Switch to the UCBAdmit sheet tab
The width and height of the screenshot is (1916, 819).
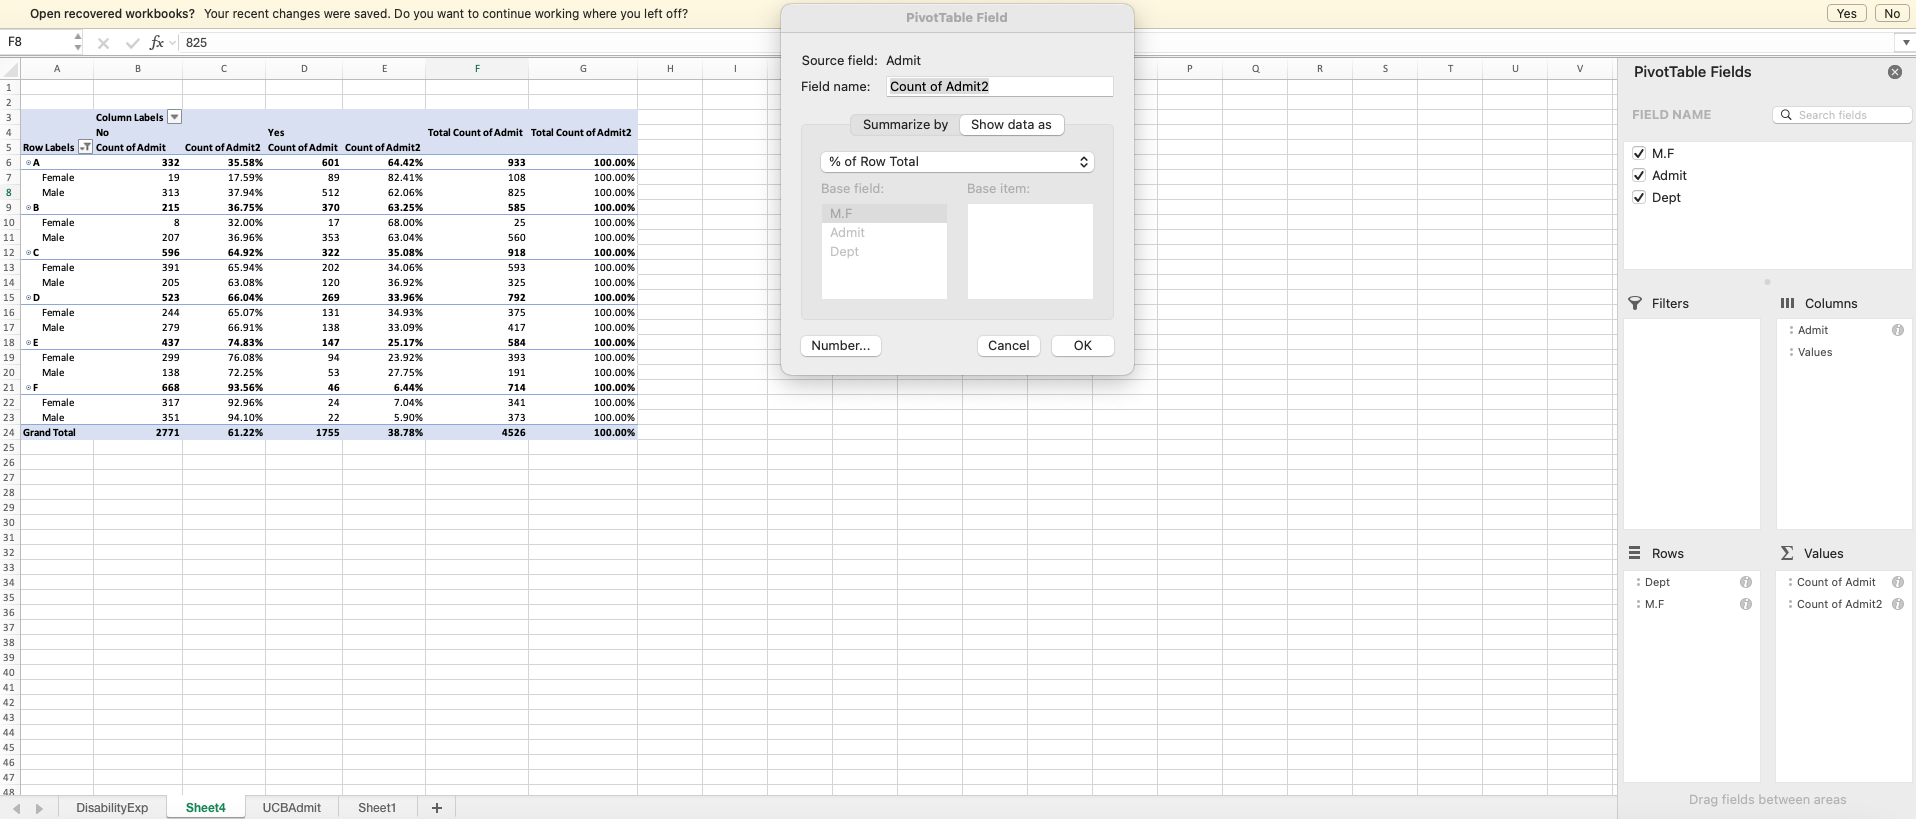click(291, 808)
